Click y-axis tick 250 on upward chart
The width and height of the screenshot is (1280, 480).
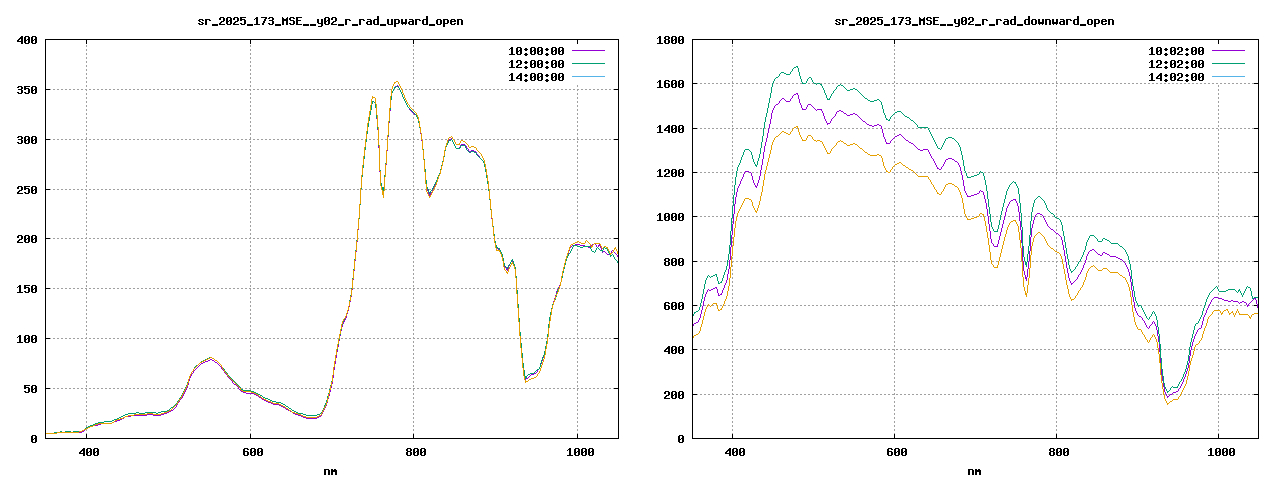click(x=27, y=189)
